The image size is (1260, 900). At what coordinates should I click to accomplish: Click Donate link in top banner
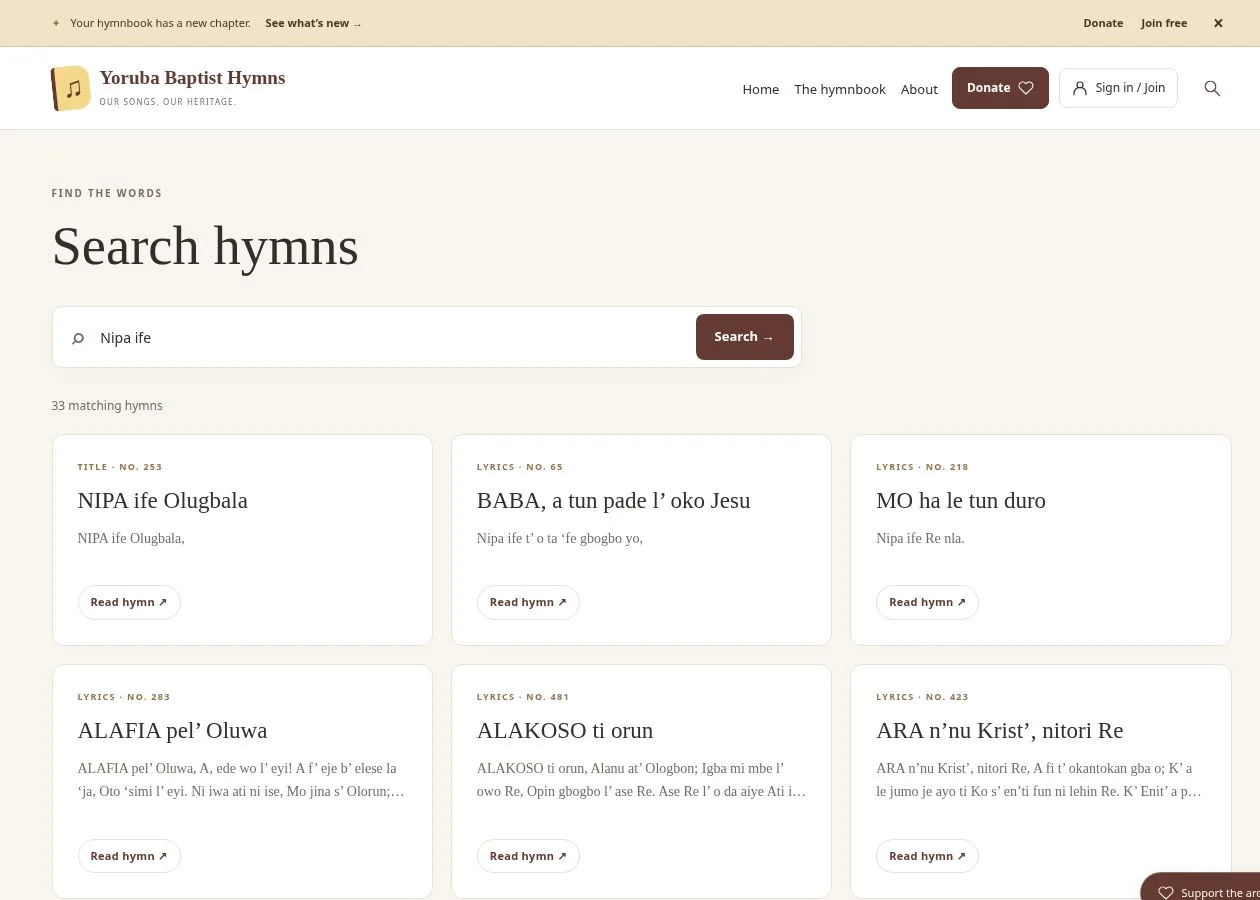pos(1103,23)
